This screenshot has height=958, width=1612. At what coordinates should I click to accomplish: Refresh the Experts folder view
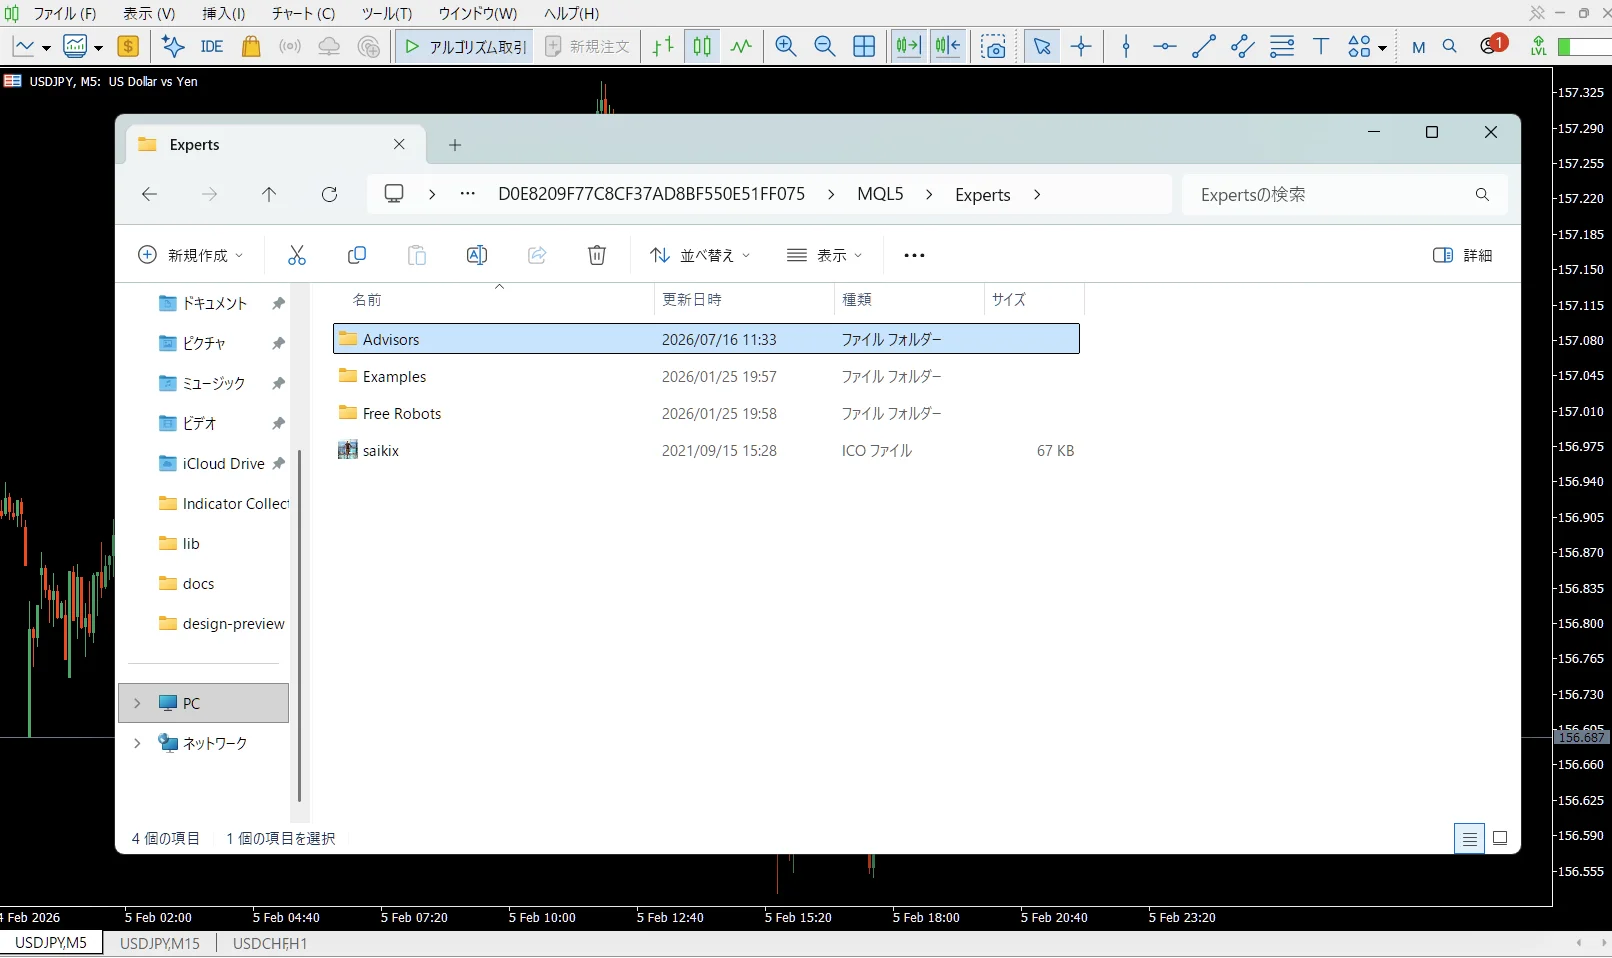click(329, 194)
